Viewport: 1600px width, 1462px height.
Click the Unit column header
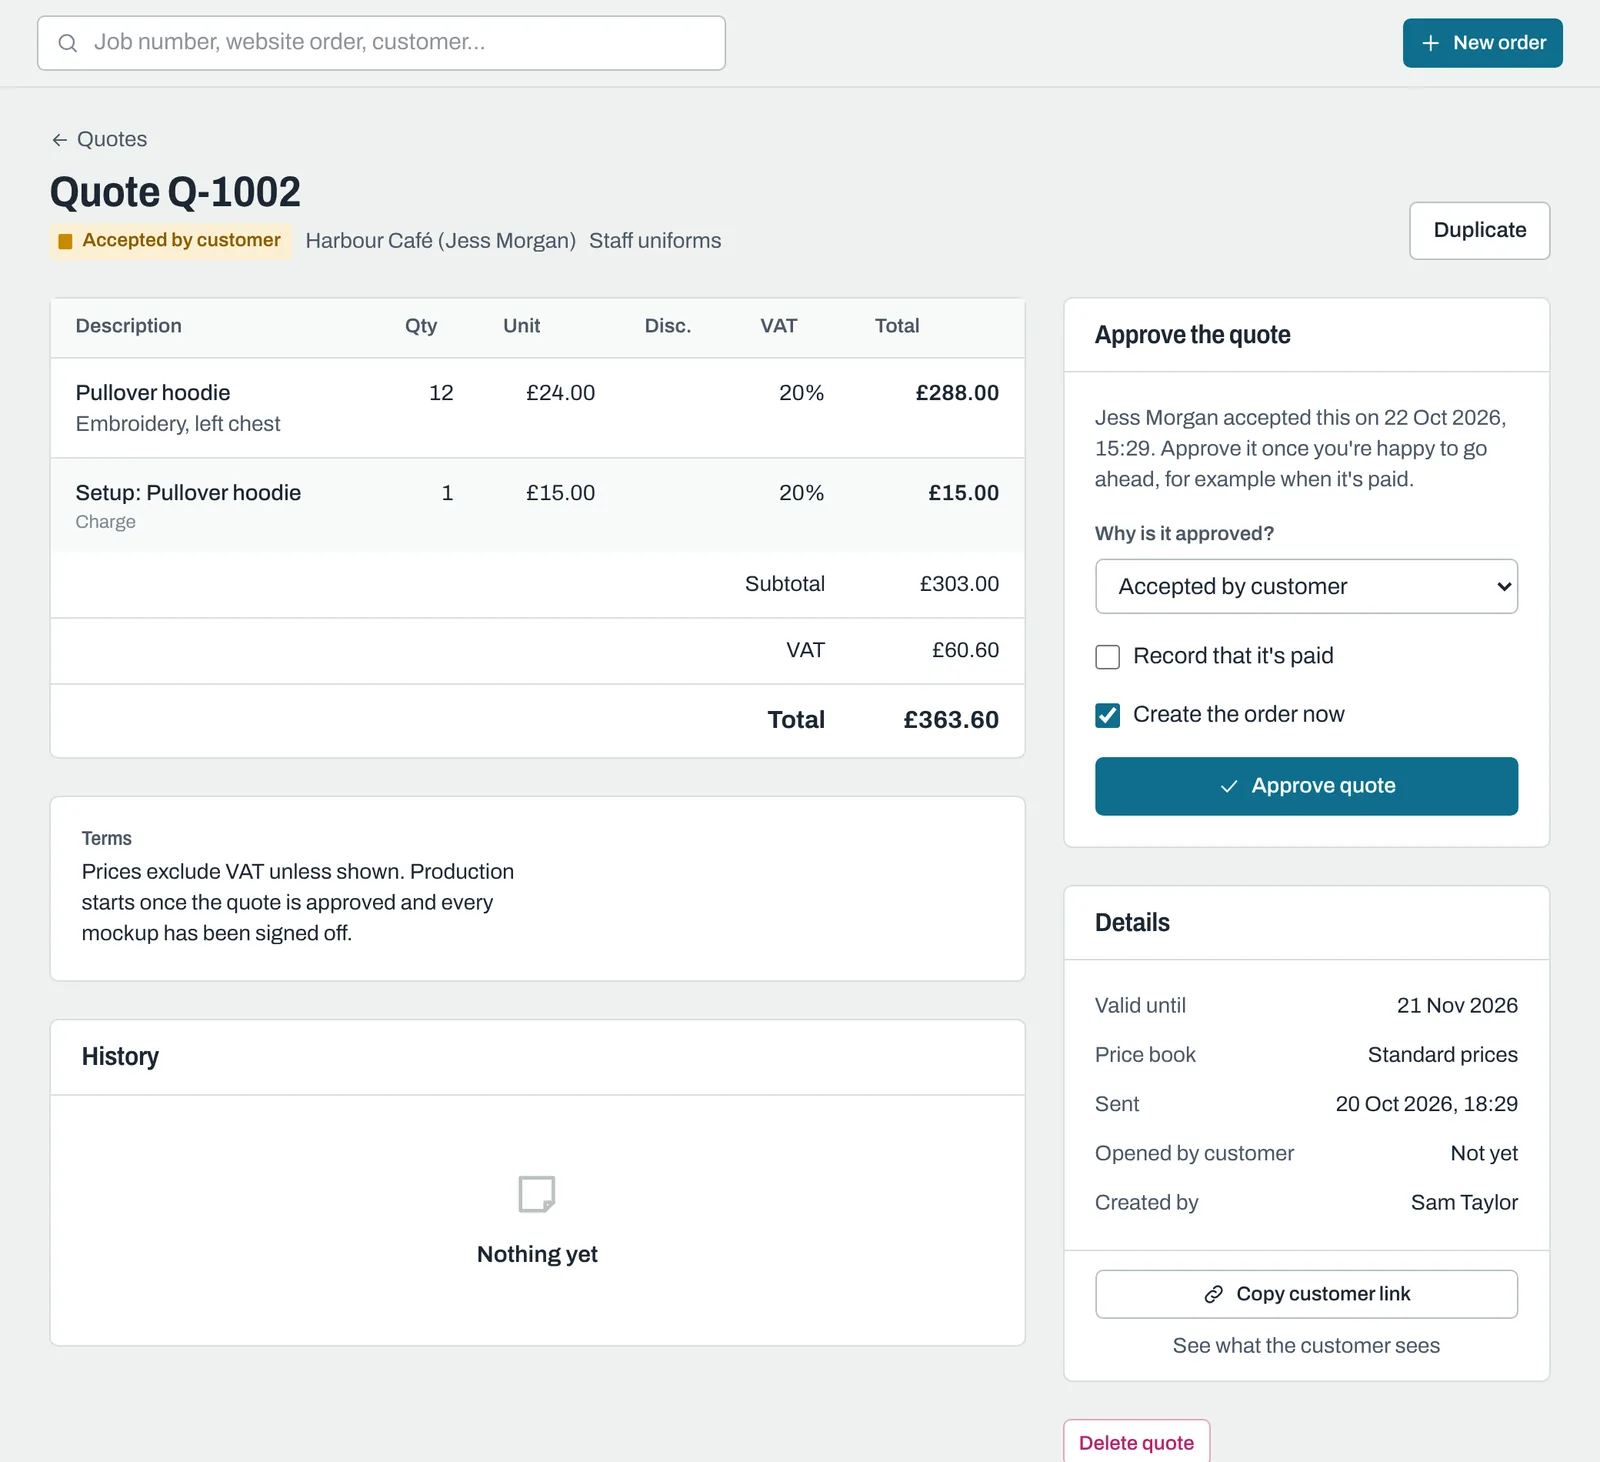click(521, 326)
